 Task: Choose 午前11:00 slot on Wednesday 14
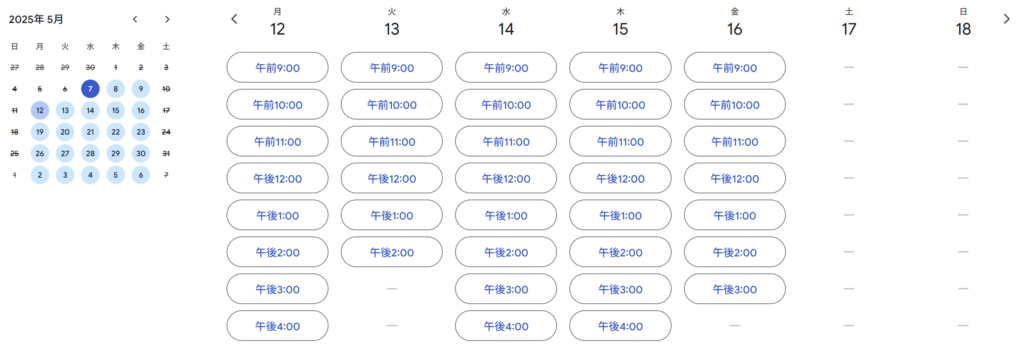[x=506, y=141]
